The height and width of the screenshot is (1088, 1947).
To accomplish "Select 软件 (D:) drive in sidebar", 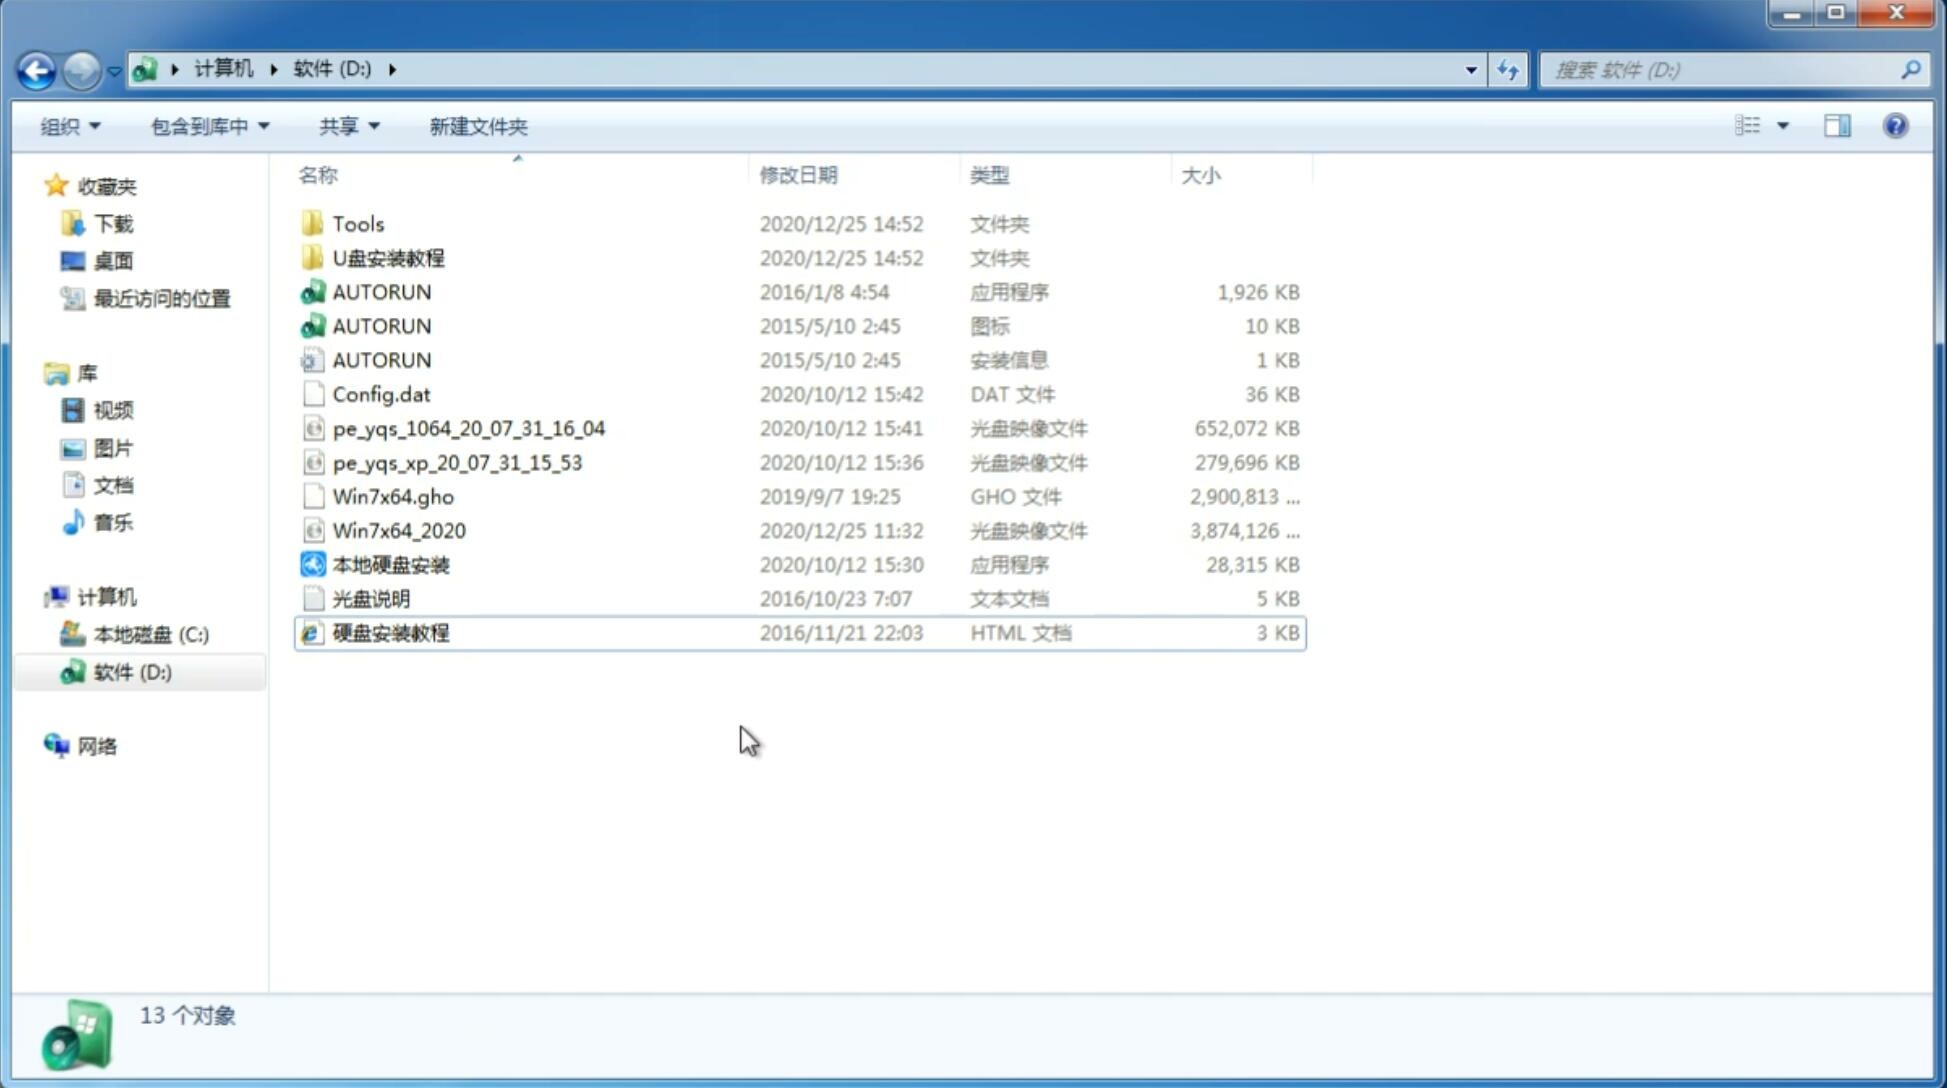I will (x=131, y=671).
